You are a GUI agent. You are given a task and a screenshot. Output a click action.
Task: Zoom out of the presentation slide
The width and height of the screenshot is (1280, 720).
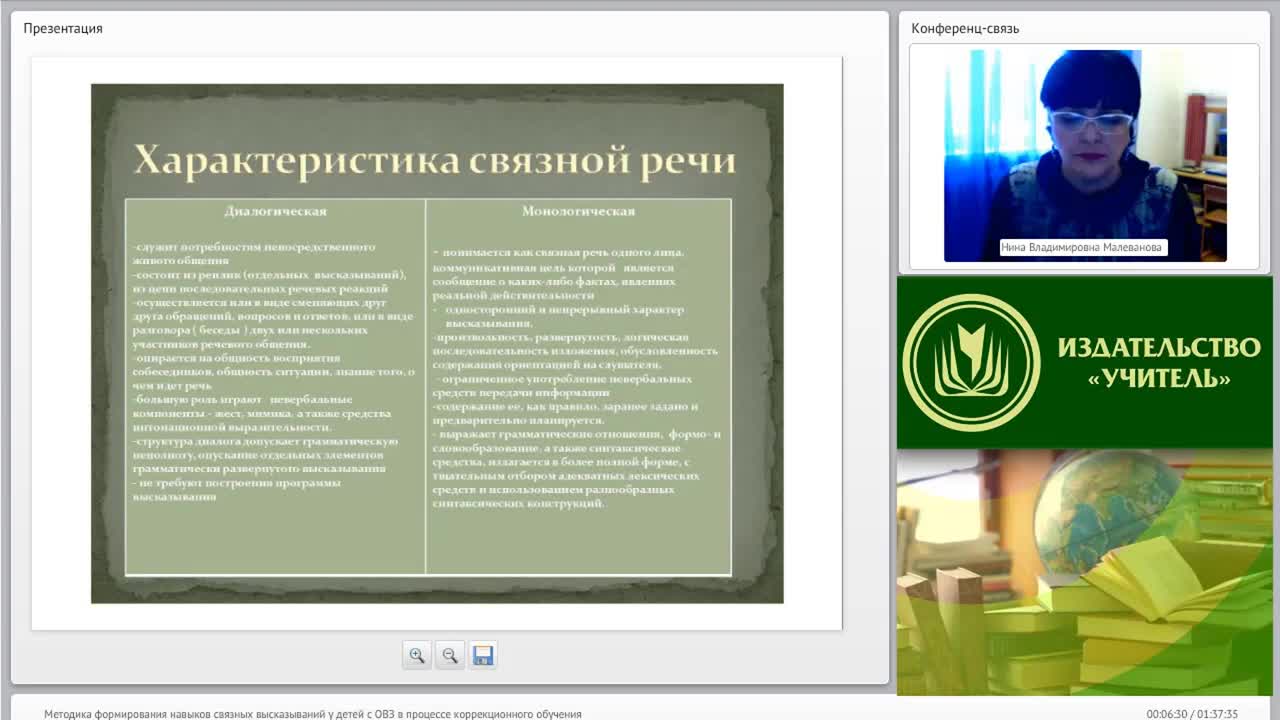tap(450, 655)
